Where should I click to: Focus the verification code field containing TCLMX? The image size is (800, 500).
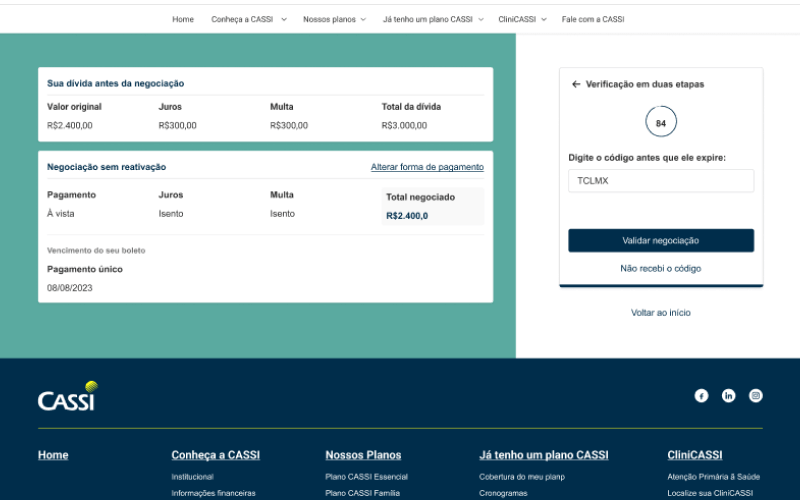[661, 181]
